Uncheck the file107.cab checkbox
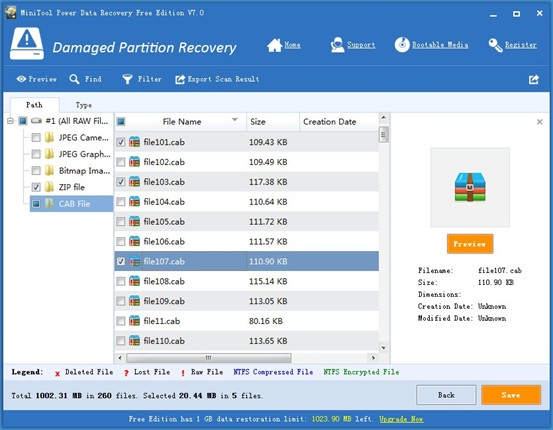 tap(121, 261)
